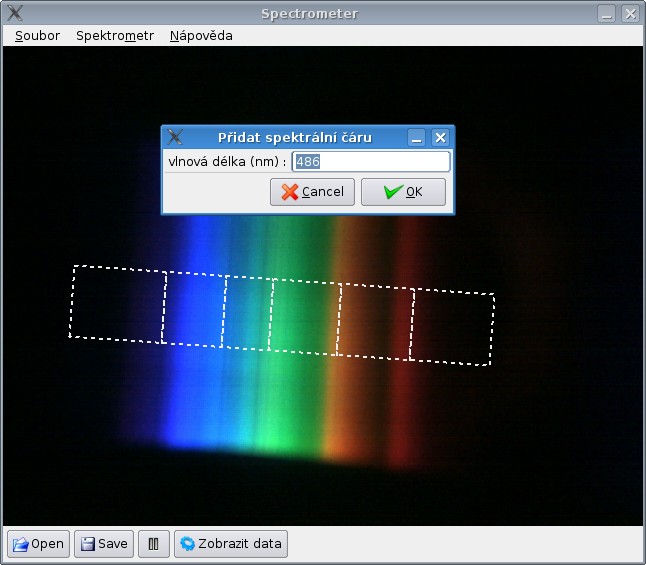
Task: Close the Přidat spektrální čáru dialog
Action: coord(440,137)
